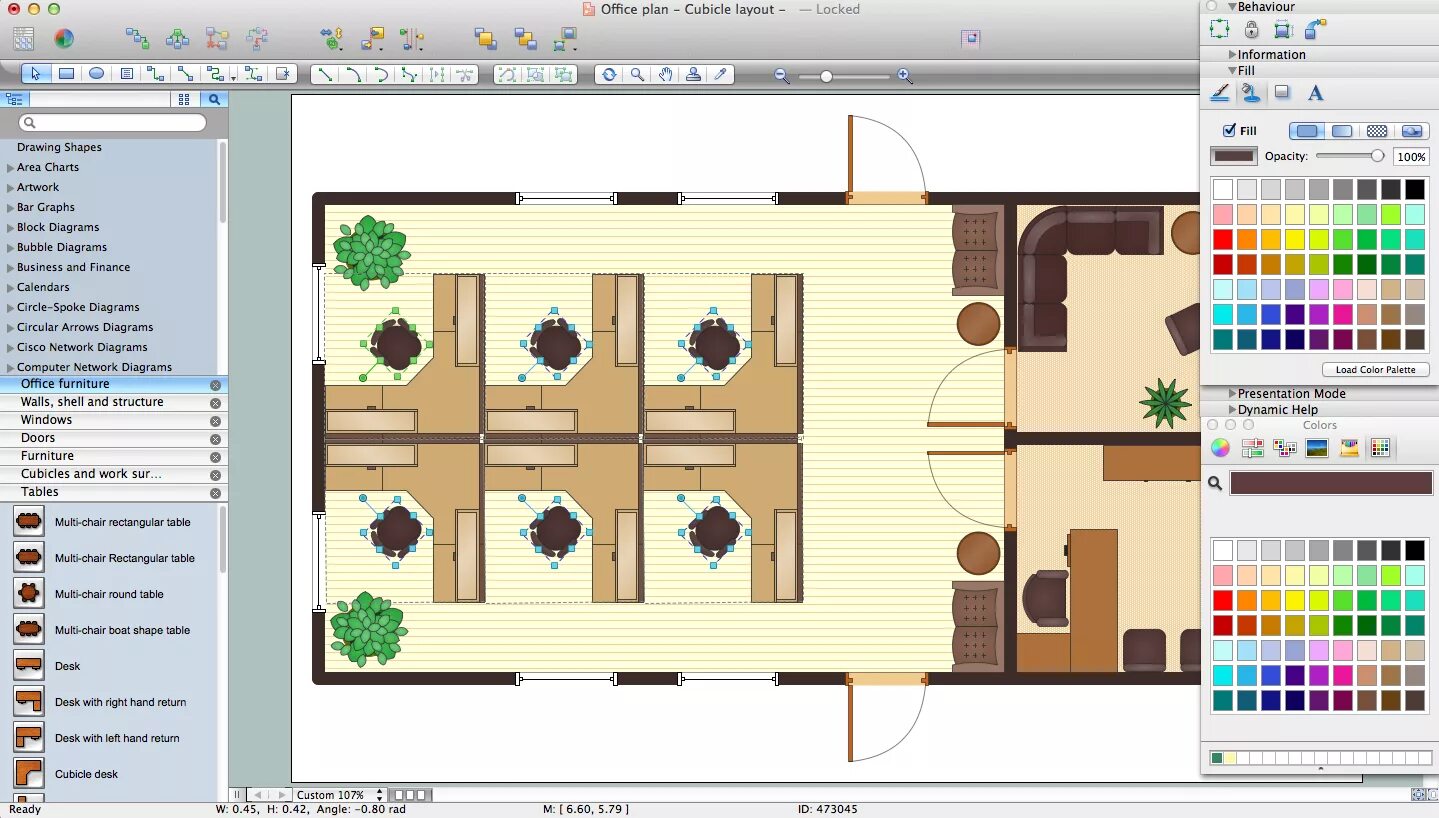Close the Furniture library
1439x818 pixels.
[215, 457]
